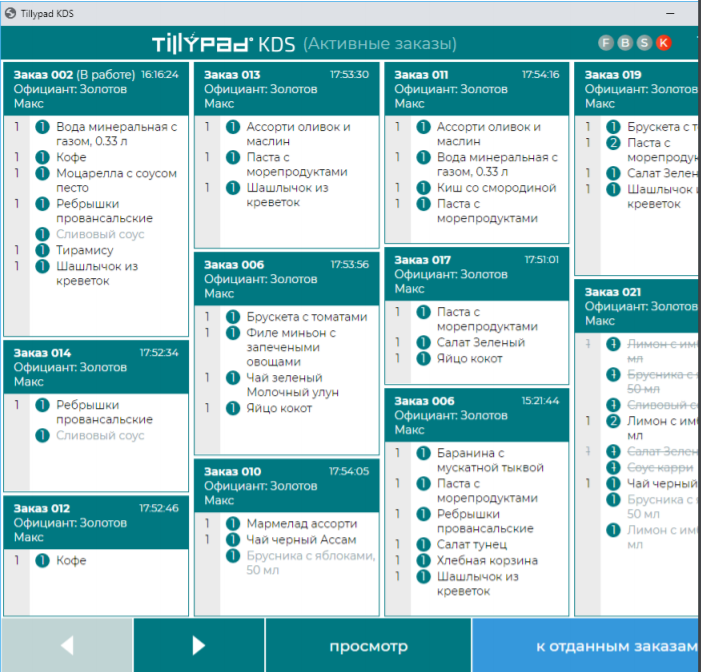Click course icon beside Мармелад ассорти
701x672 pixels.
pos(233,524)
